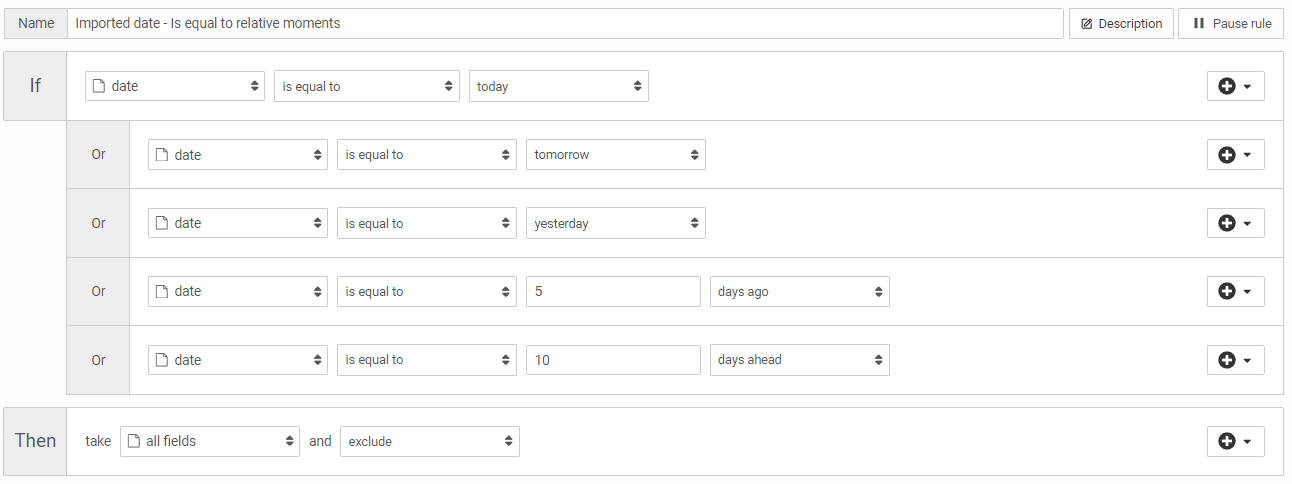
Task: Open the 'exclude' action dropdown
Action: (429, 441)
